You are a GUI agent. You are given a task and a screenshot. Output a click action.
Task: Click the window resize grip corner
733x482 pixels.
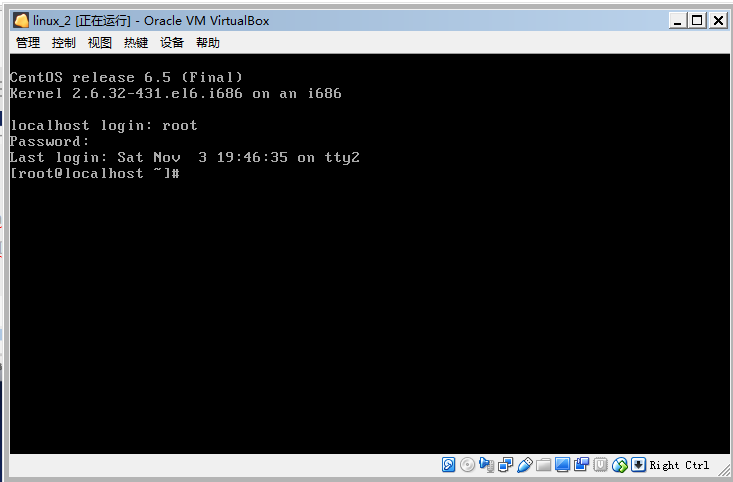click(724, 470)
